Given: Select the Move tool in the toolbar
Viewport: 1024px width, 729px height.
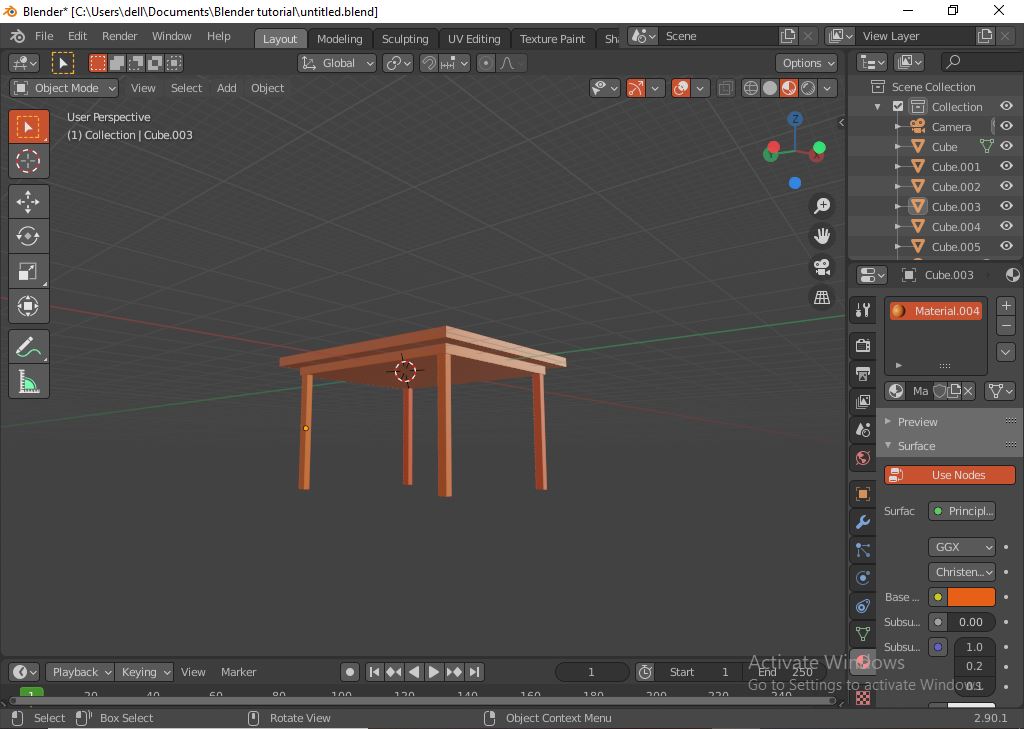Looking at the screenshot, I should point(28,201).
